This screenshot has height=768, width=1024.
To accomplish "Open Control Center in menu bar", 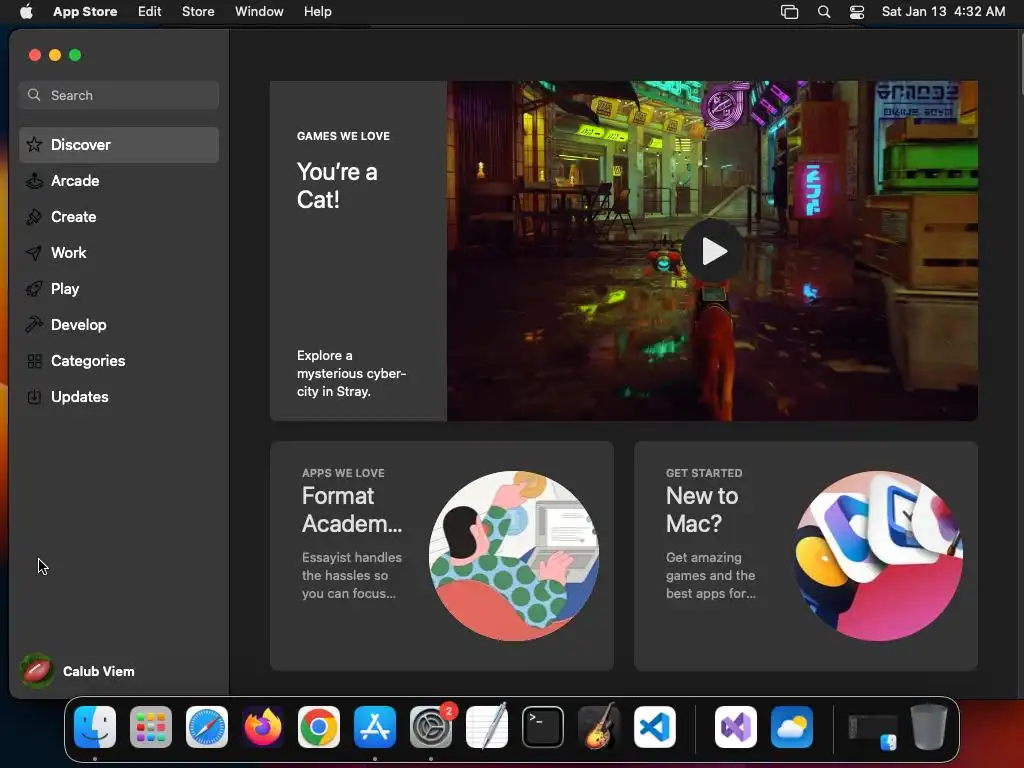I will 857,12.
